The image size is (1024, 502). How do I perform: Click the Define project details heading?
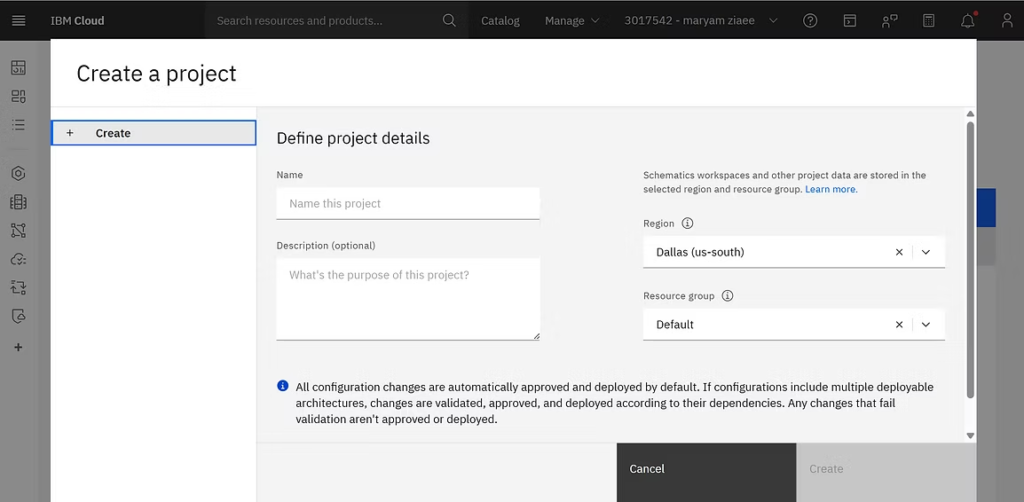(353, 138)
